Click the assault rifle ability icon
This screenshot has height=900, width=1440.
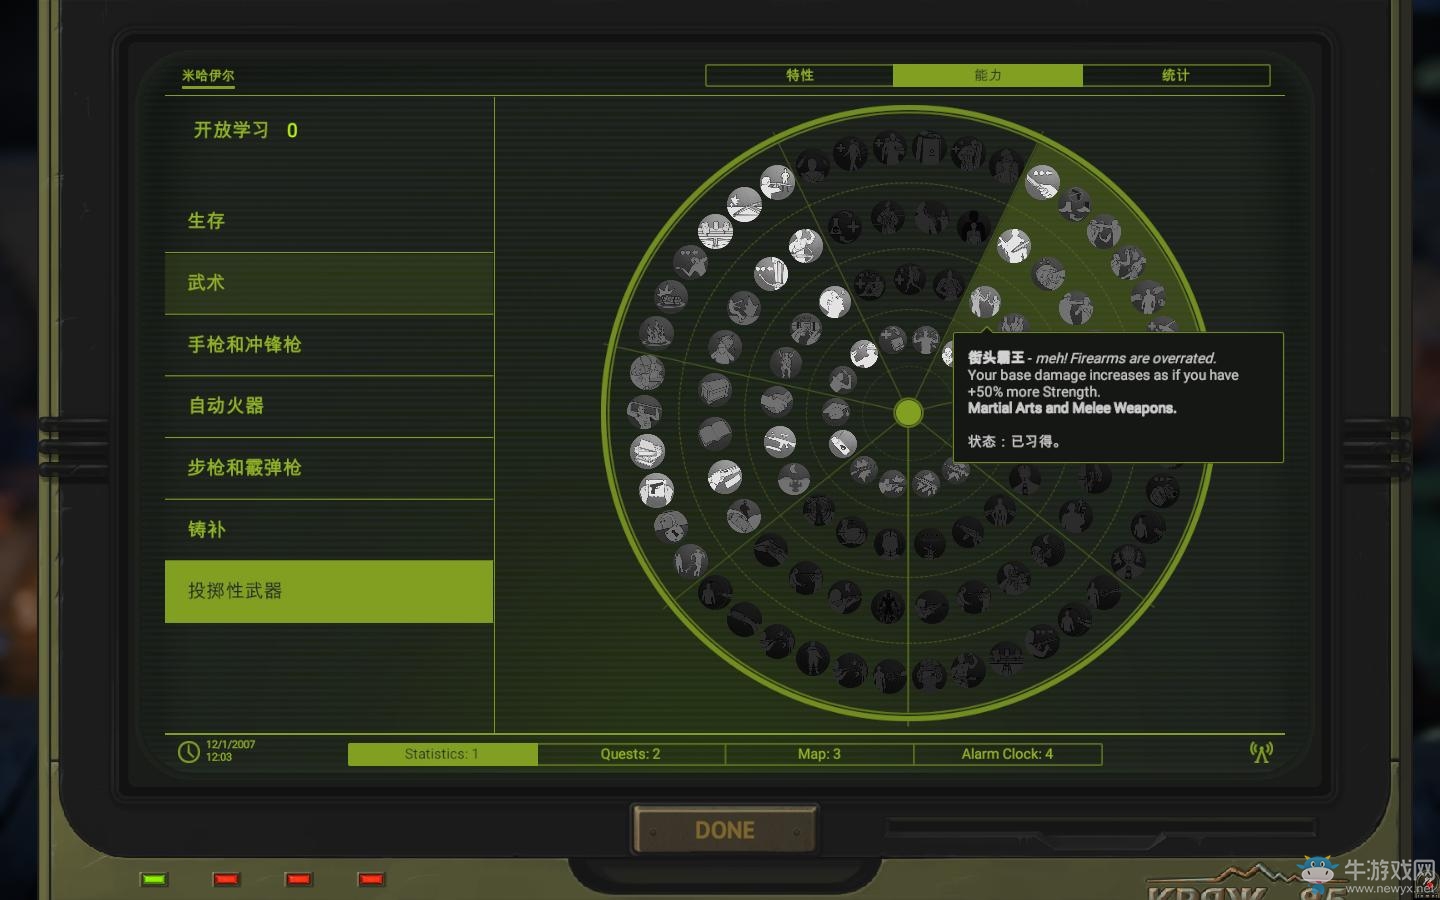pos(779,440)
